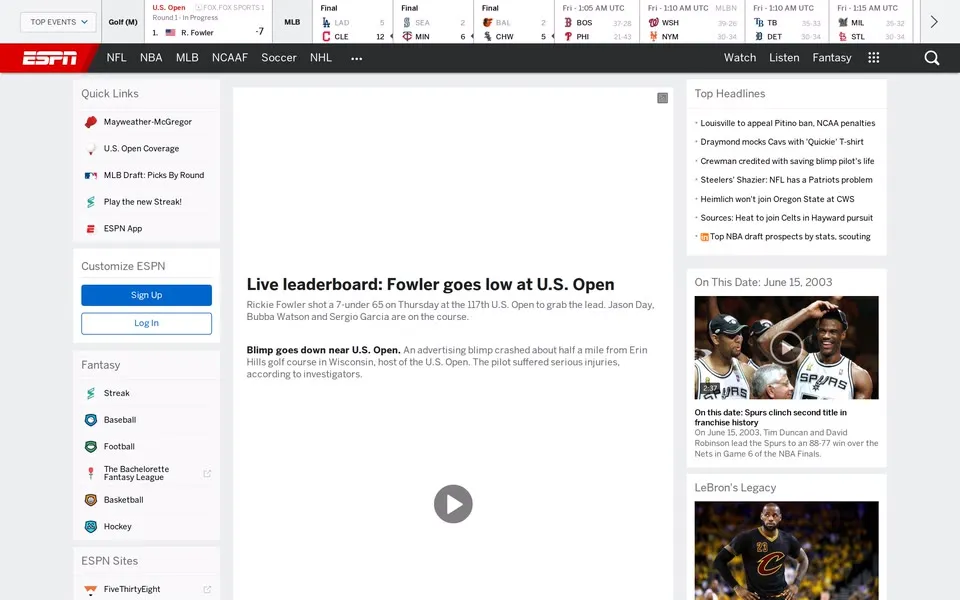The width and height of the screenshot is (960, 600).
Task: Click the Sign Up button
Action: tap(146, 295)
